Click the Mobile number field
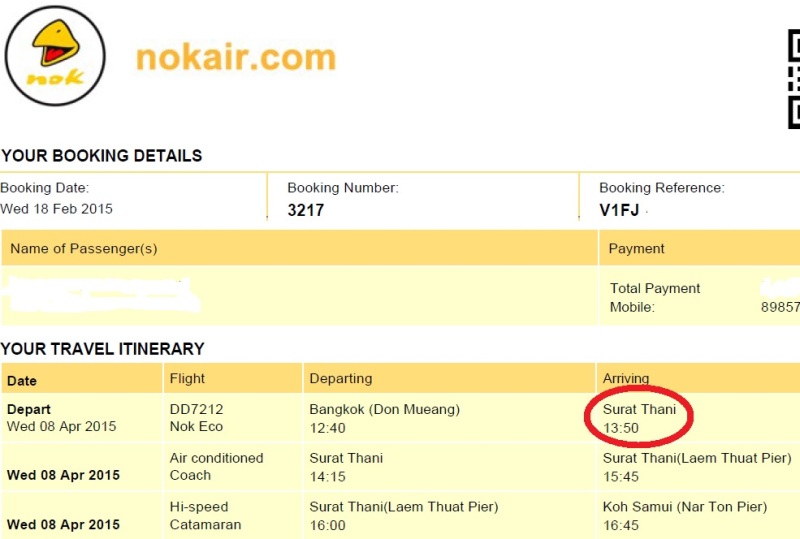 779,307
